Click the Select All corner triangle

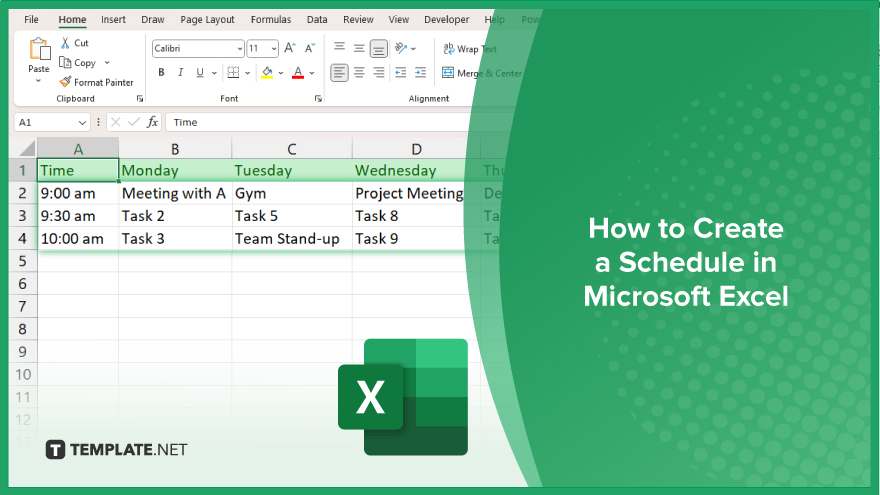[x=26, y=149]
